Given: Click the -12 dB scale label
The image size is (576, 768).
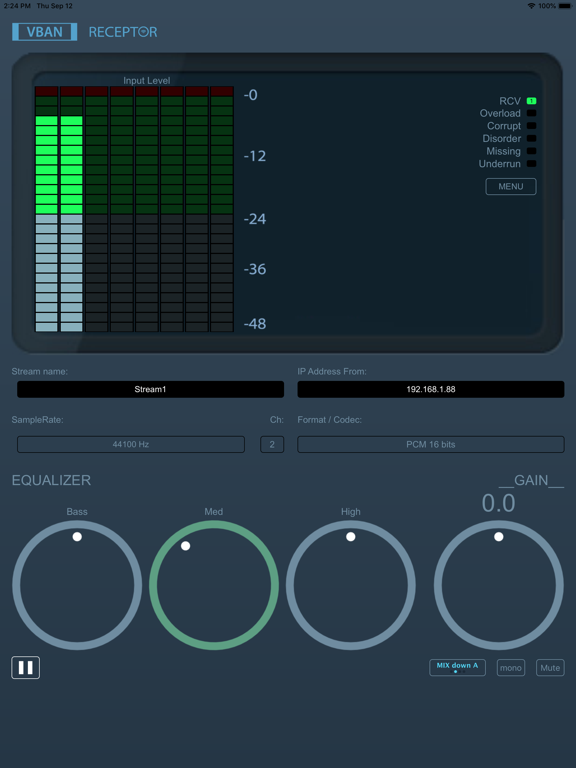Looking at the screenshot, I should pos(255,156).
